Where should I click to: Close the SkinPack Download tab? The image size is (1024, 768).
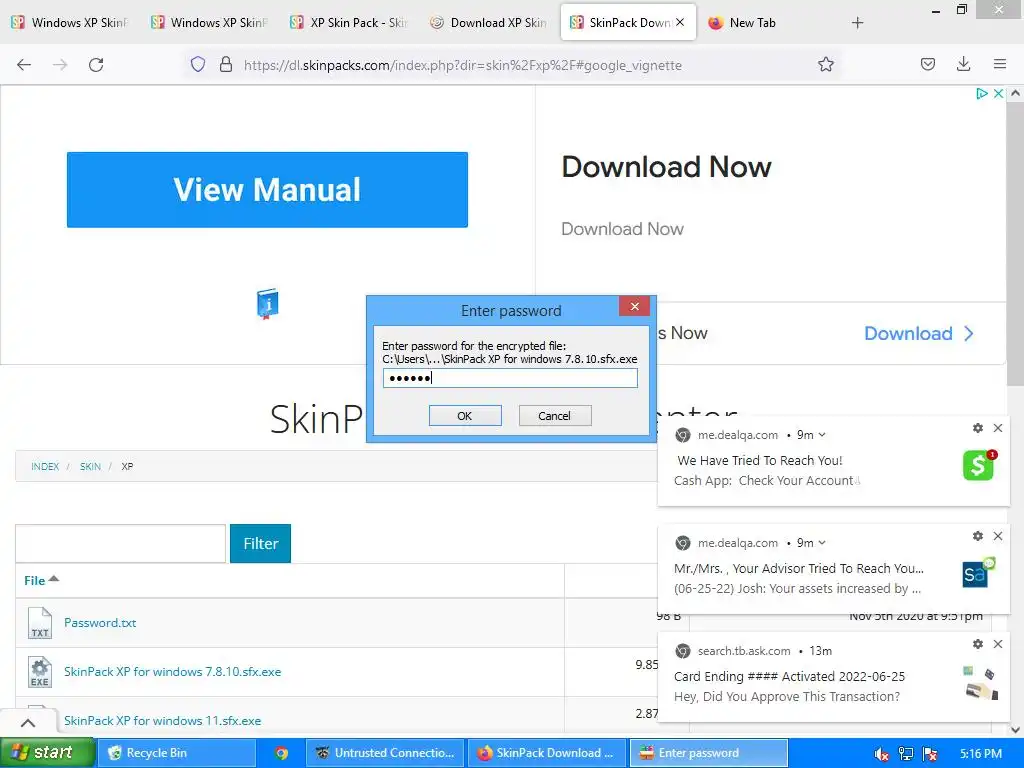click(x=680, y=22)
